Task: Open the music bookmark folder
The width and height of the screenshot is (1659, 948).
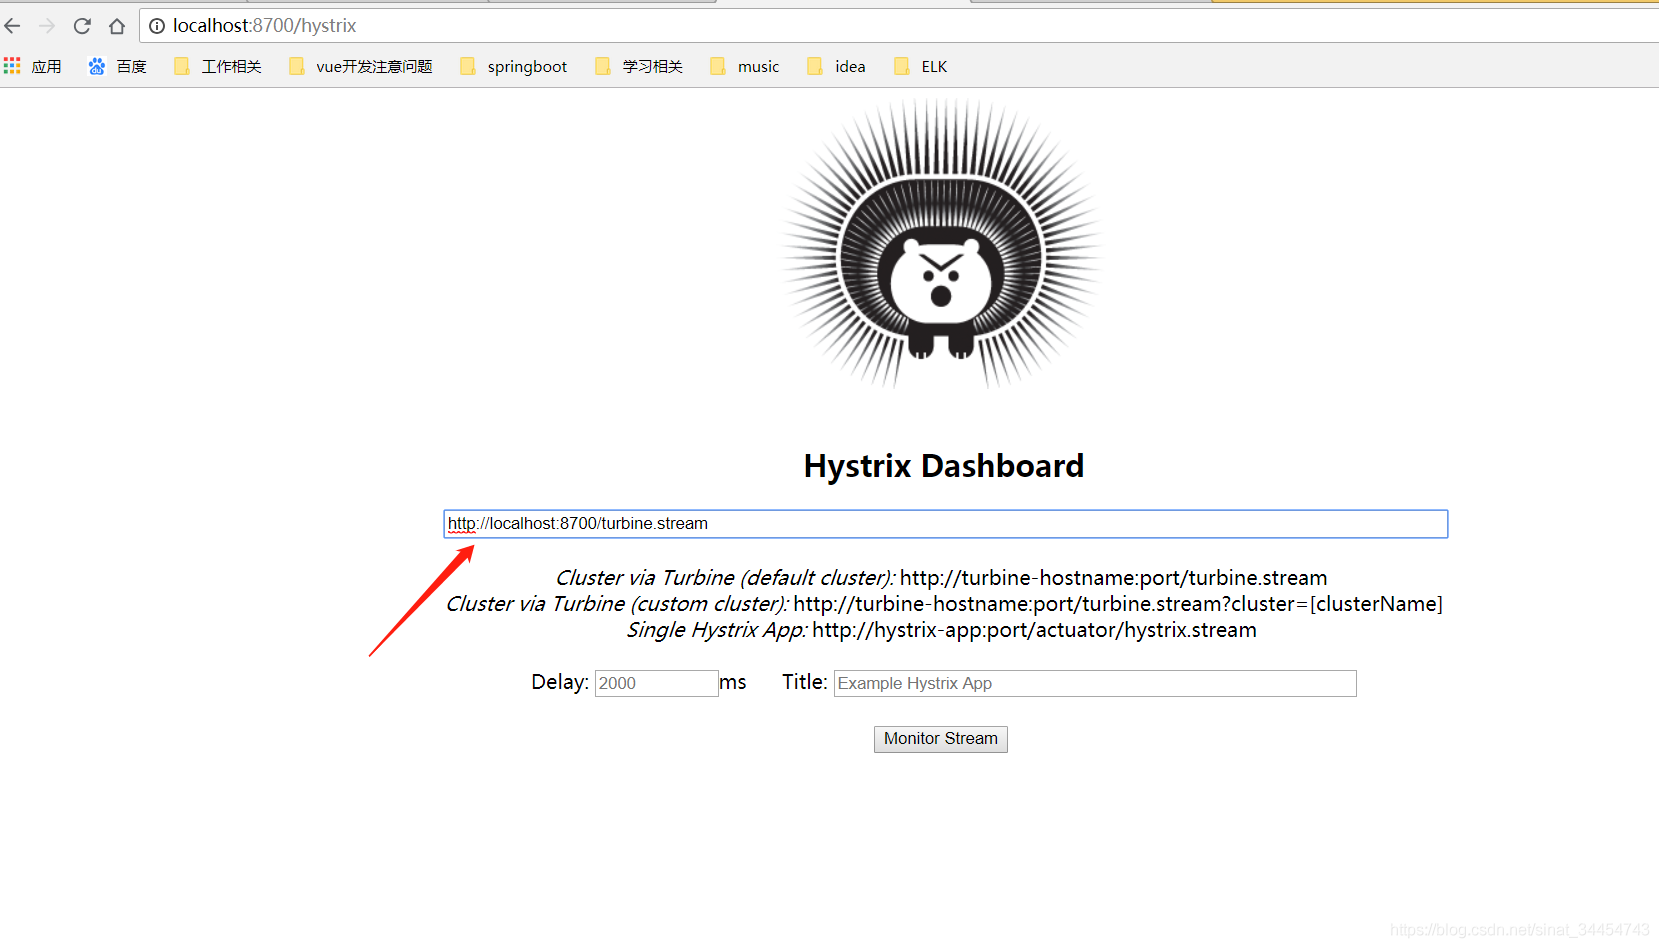Action: [x=745, y=66]
